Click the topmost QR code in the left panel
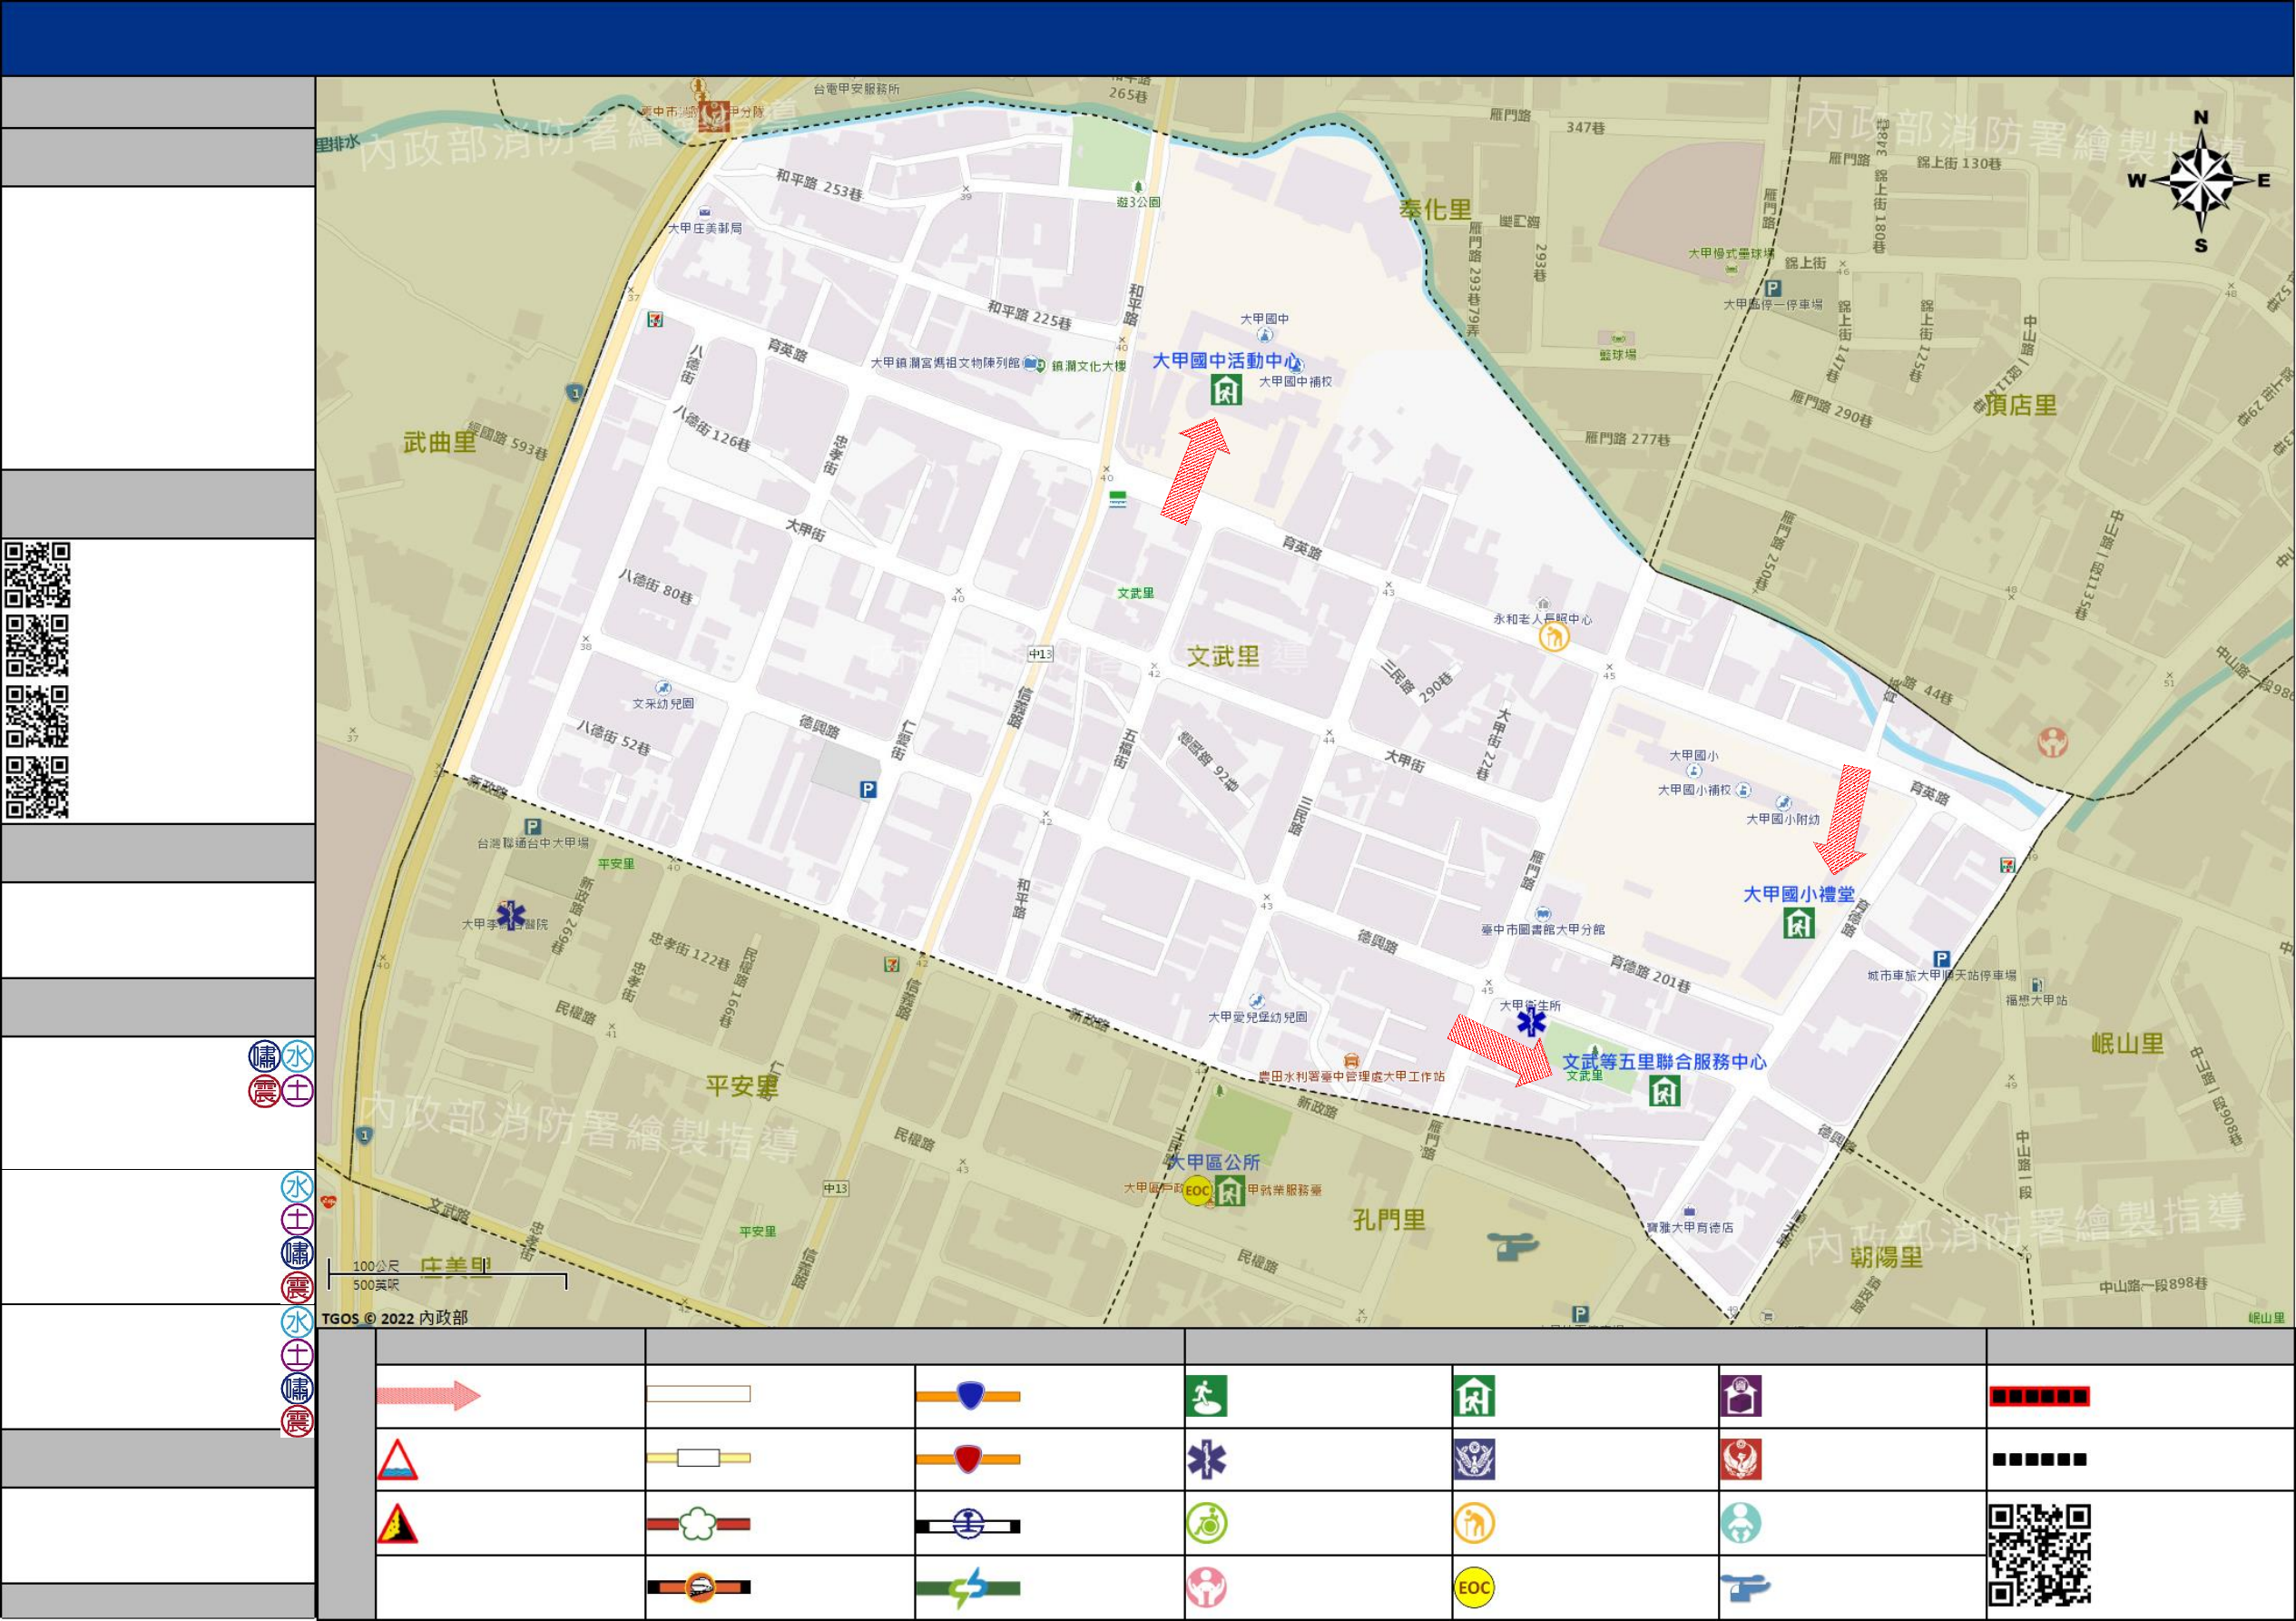2296x1621 pixels. coord(37,575)
